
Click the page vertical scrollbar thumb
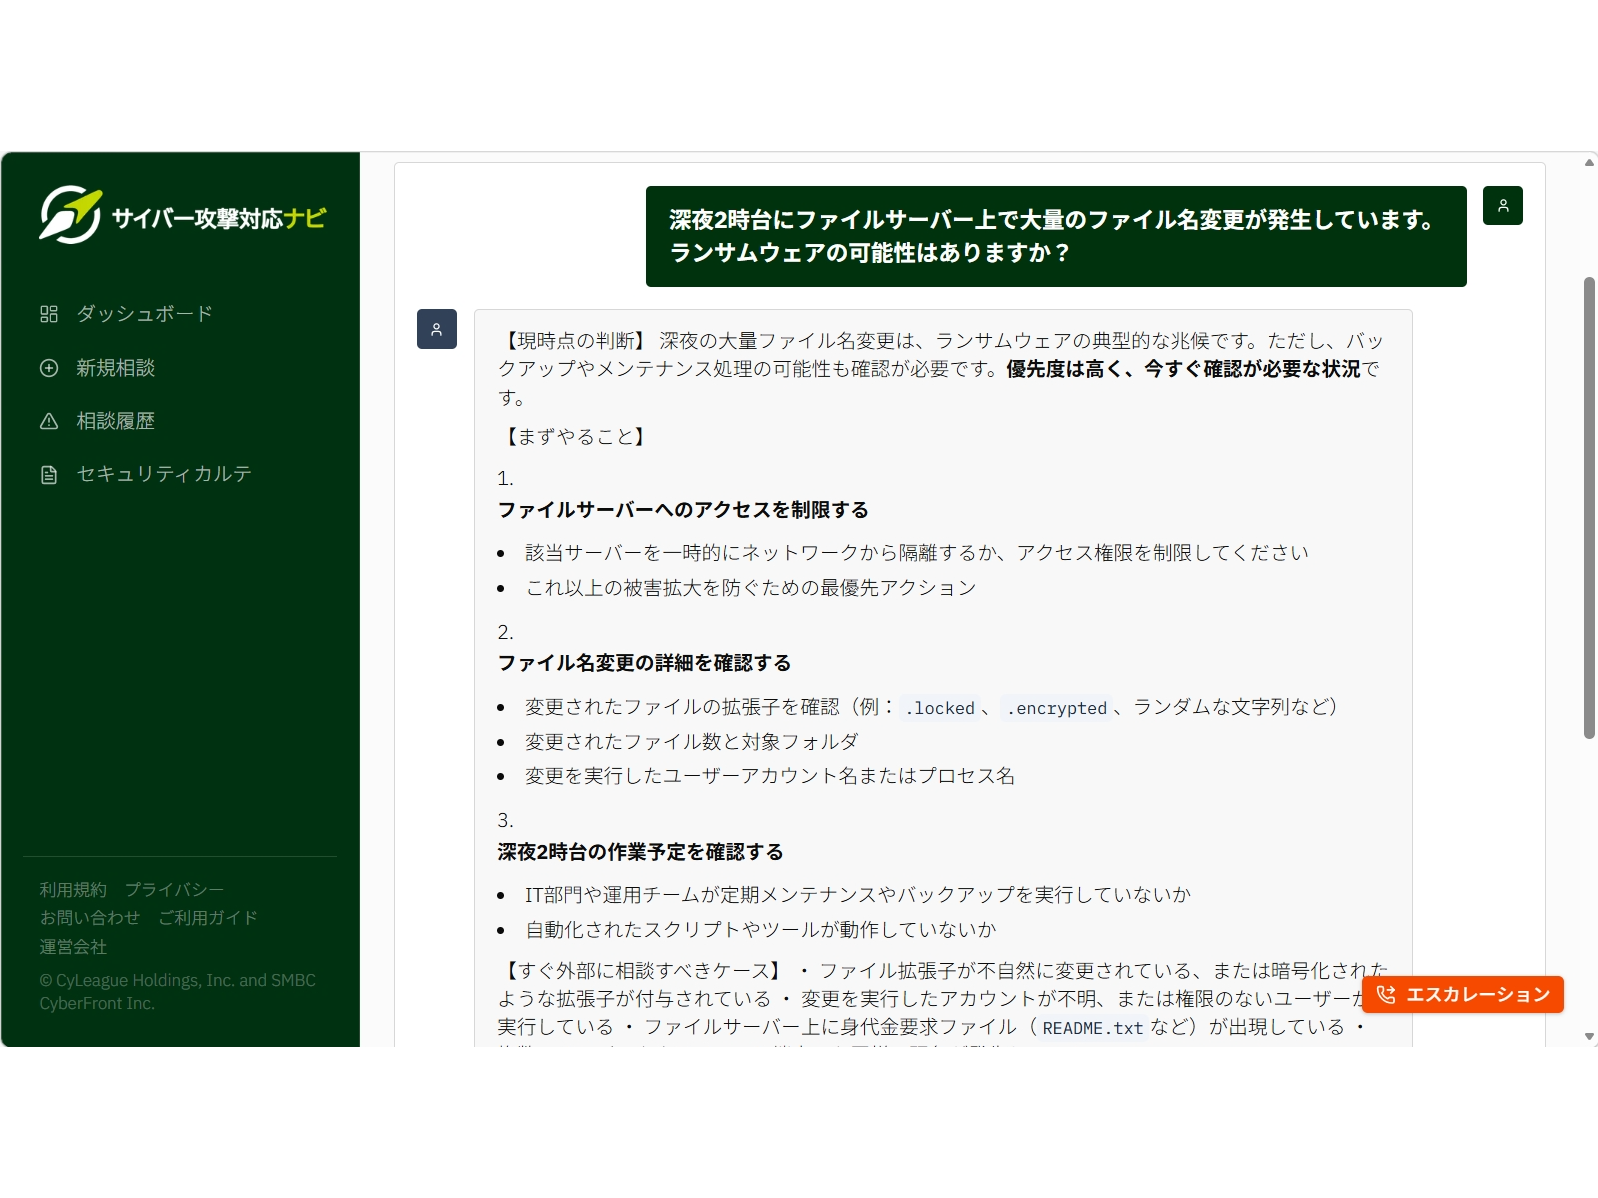click(1589, 508)
